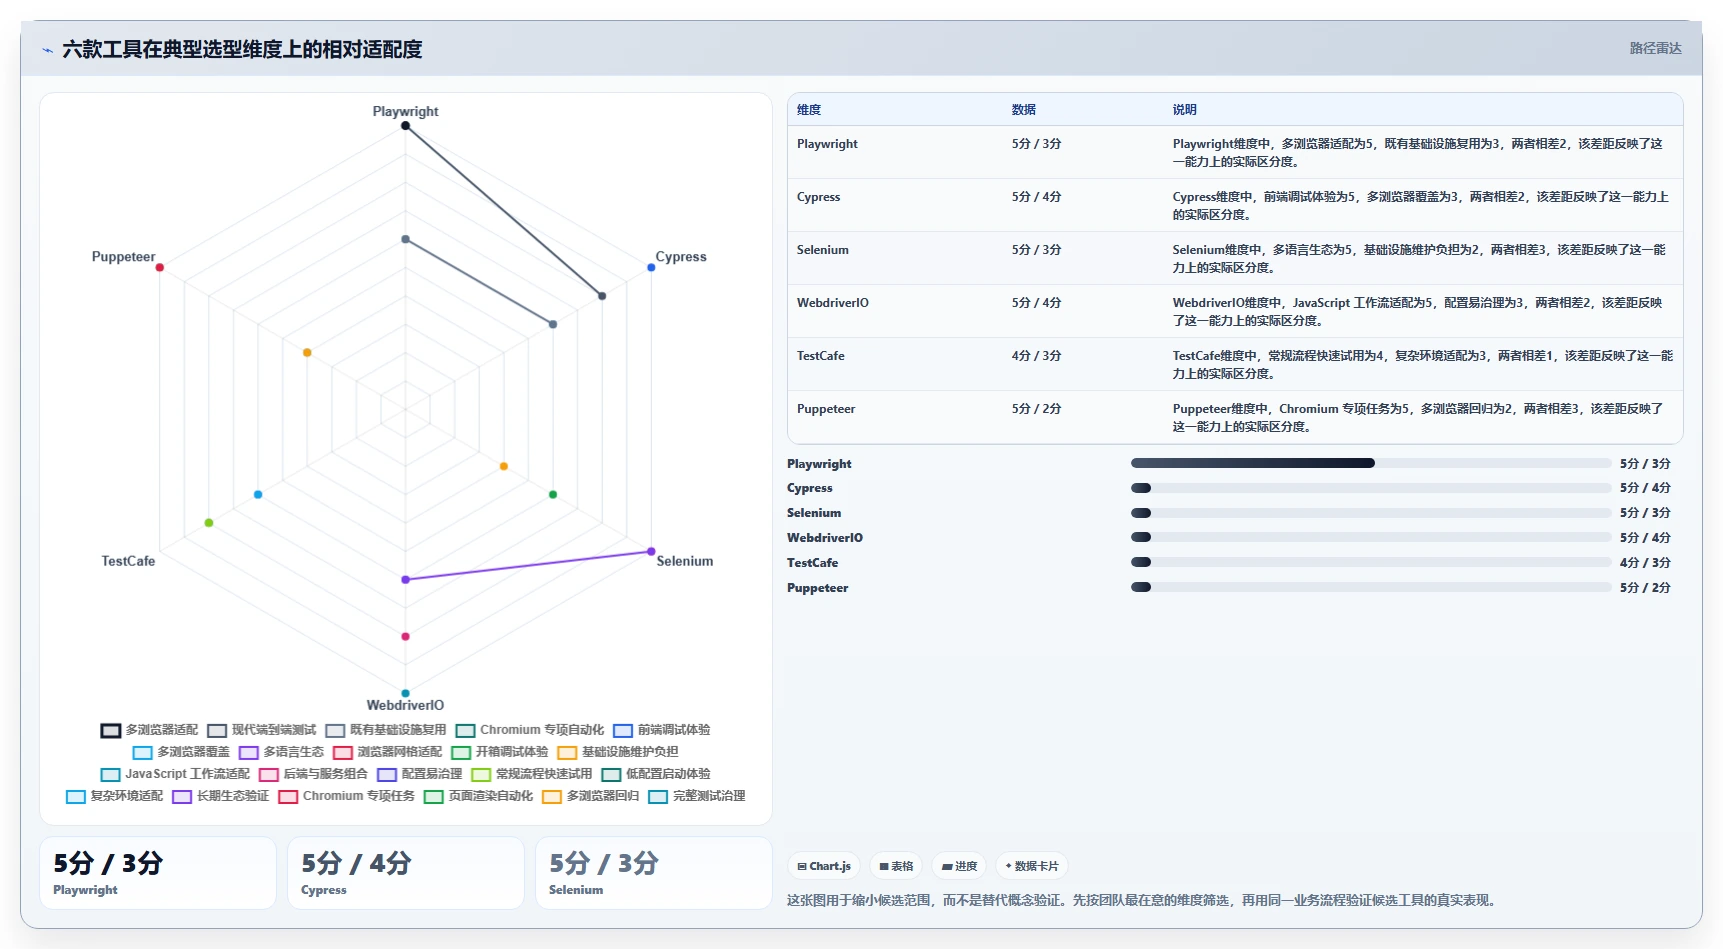Click the Selenium progress bar
1723x949 pixels.
[1371, 513]
